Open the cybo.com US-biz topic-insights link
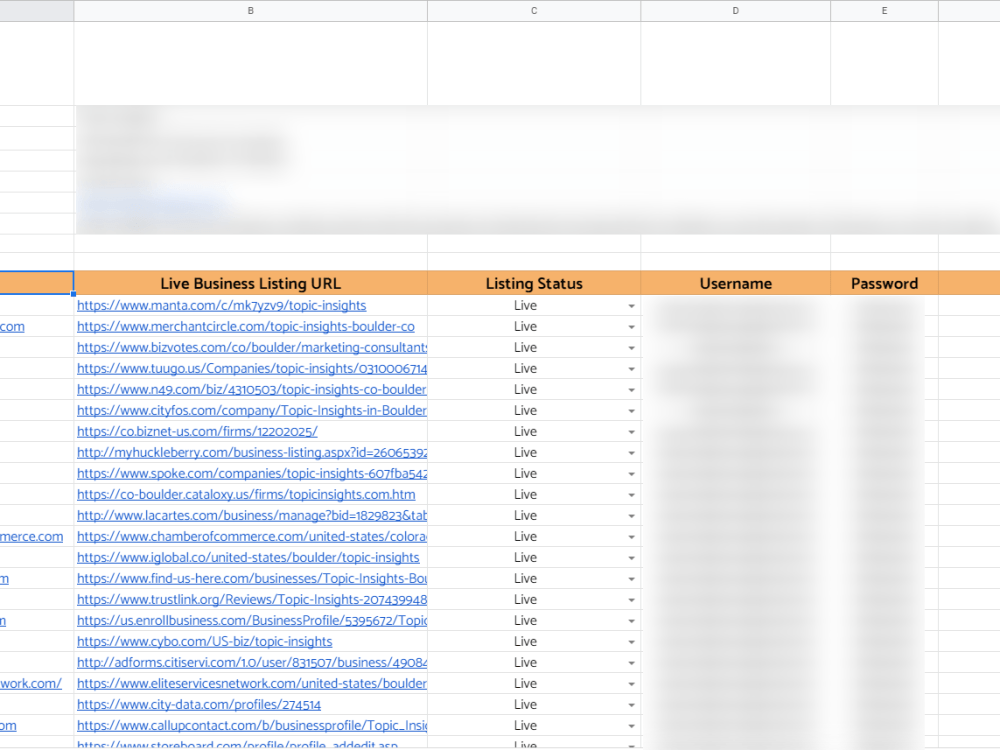The width and height of the screenshot is (1000, 750). tap(205, 642)
